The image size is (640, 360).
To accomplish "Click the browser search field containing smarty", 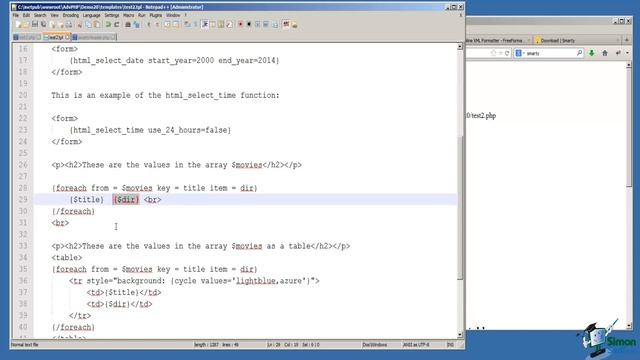I will tap(550, 53).
